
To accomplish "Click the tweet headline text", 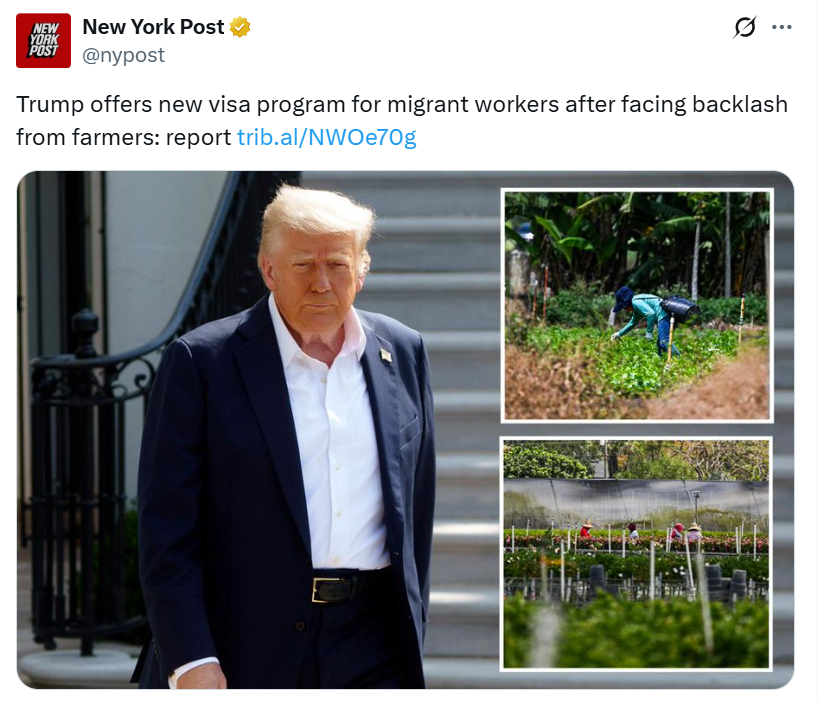I will click(402, 121).
